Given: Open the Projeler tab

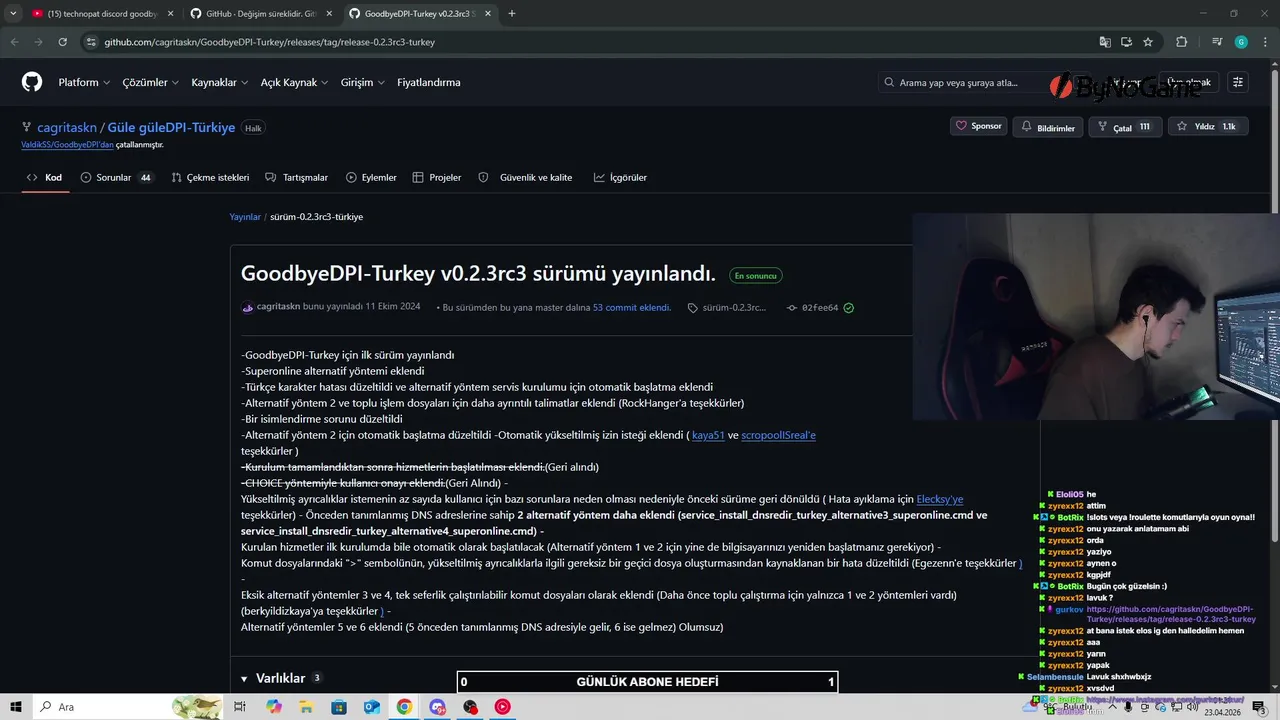Looking at the screenshot, I should click(x=437, y=177).
